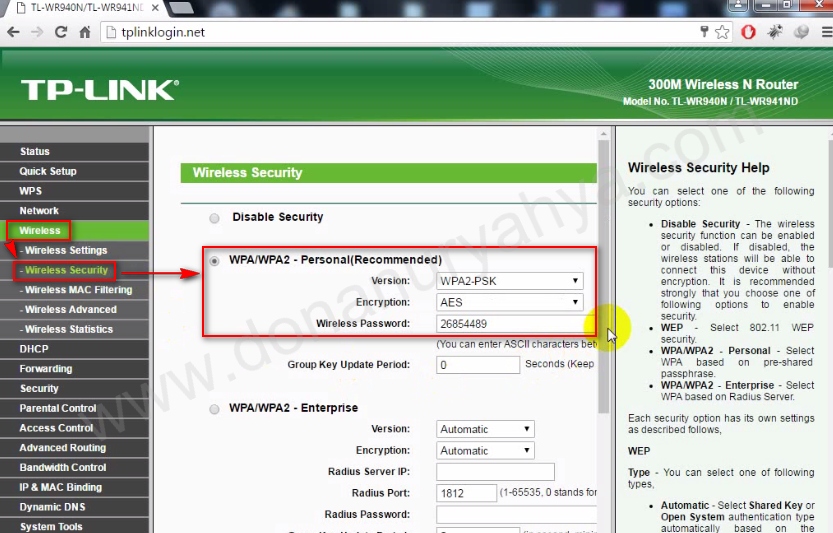Viewport: 833px width, 533px height.
Task: Select the Wireless menu item
Action: click(74, 230)
